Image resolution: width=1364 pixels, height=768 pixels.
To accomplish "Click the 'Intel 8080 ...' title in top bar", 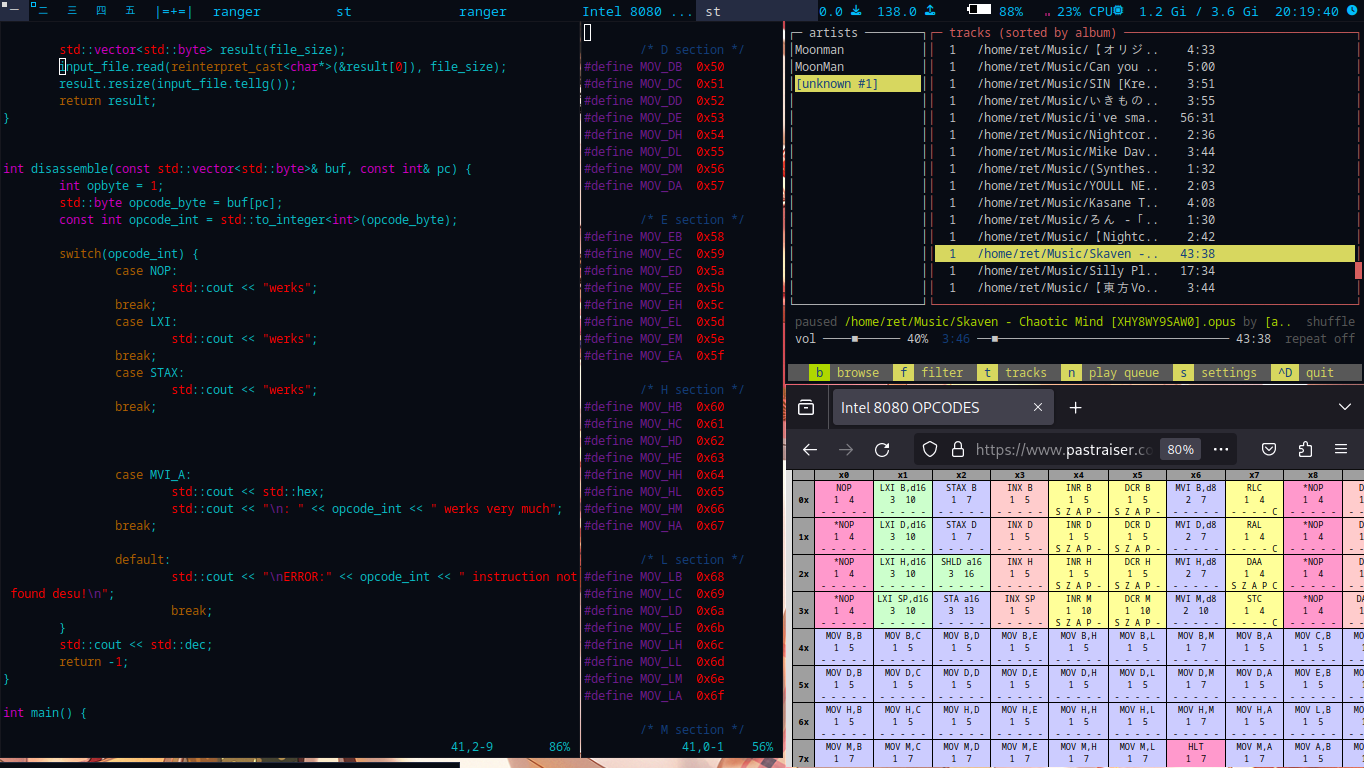I will point(637,12).
